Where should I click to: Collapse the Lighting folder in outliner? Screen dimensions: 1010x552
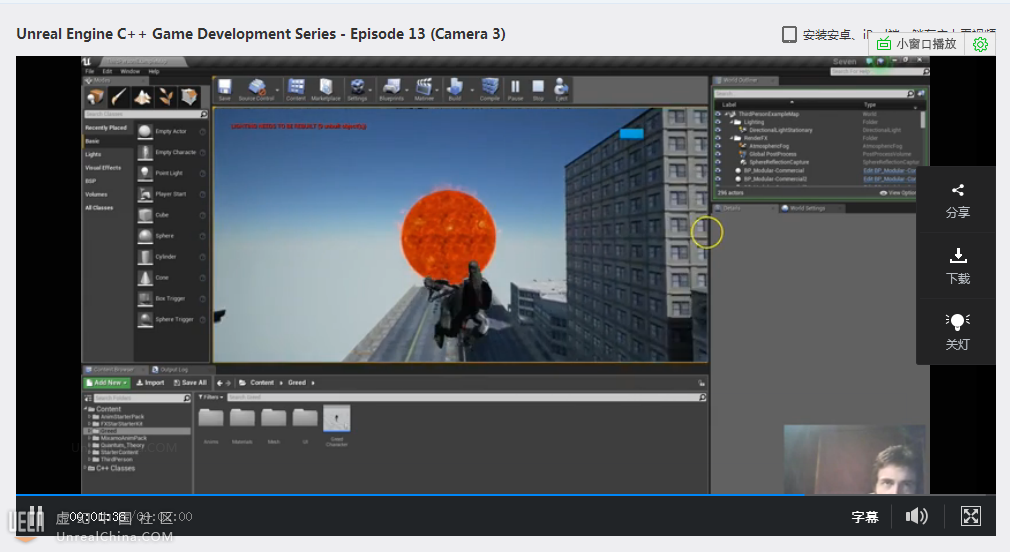(x=732, y=122)
